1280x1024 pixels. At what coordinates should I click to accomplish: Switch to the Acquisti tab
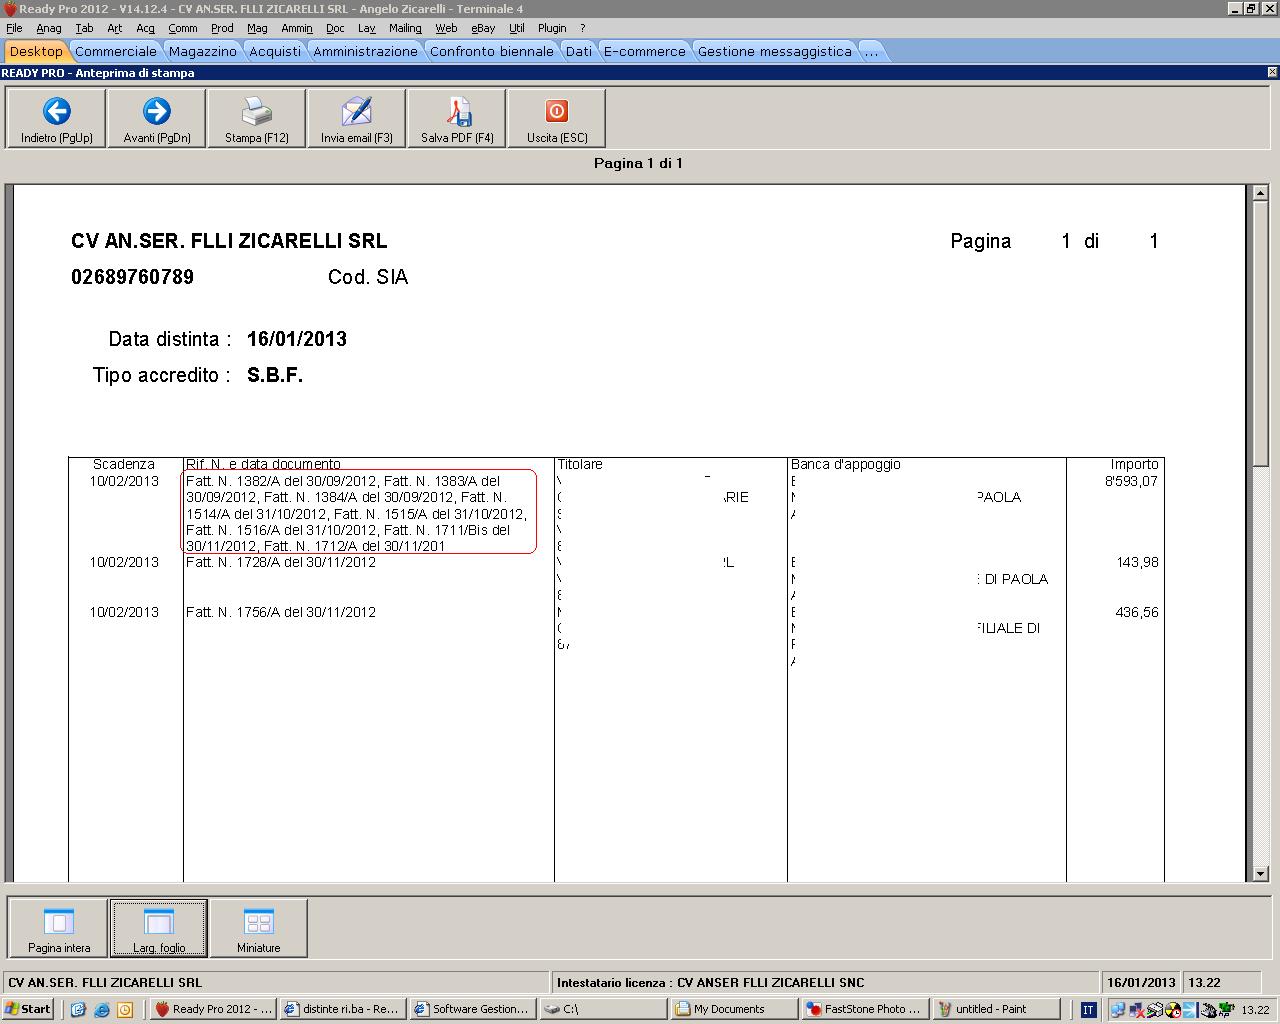pyautogui.click(x=275, y=51)
